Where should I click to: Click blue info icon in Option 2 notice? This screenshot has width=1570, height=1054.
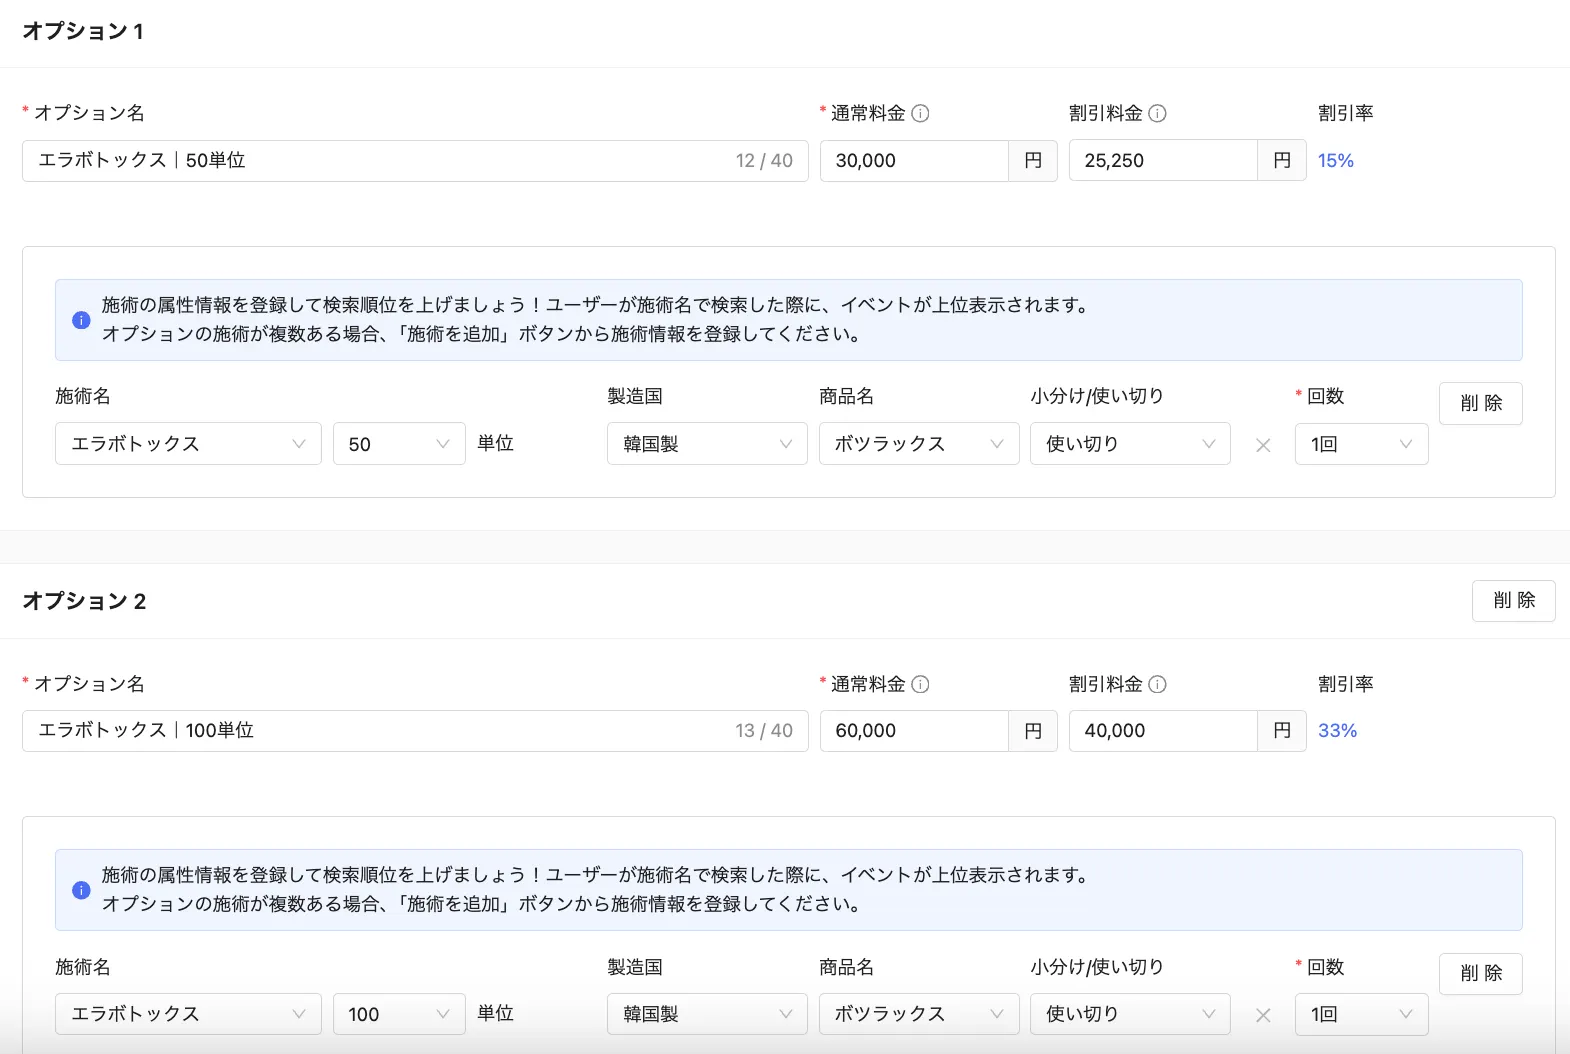[x=81, y=890]
